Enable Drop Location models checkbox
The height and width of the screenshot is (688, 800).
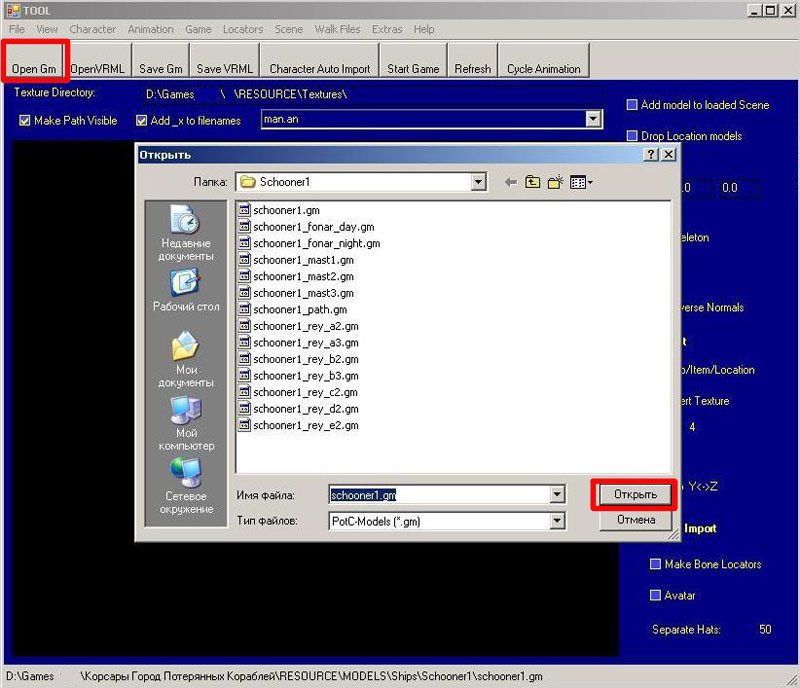632,136
